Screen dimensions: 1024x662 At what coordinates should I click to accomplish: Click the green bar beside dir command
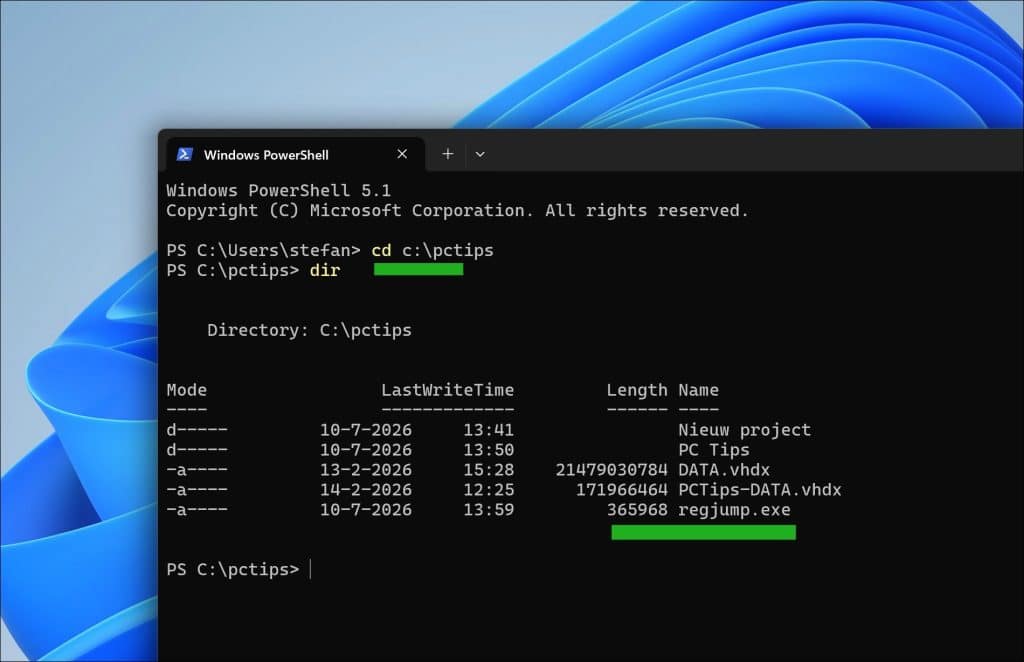pos(419,270)
